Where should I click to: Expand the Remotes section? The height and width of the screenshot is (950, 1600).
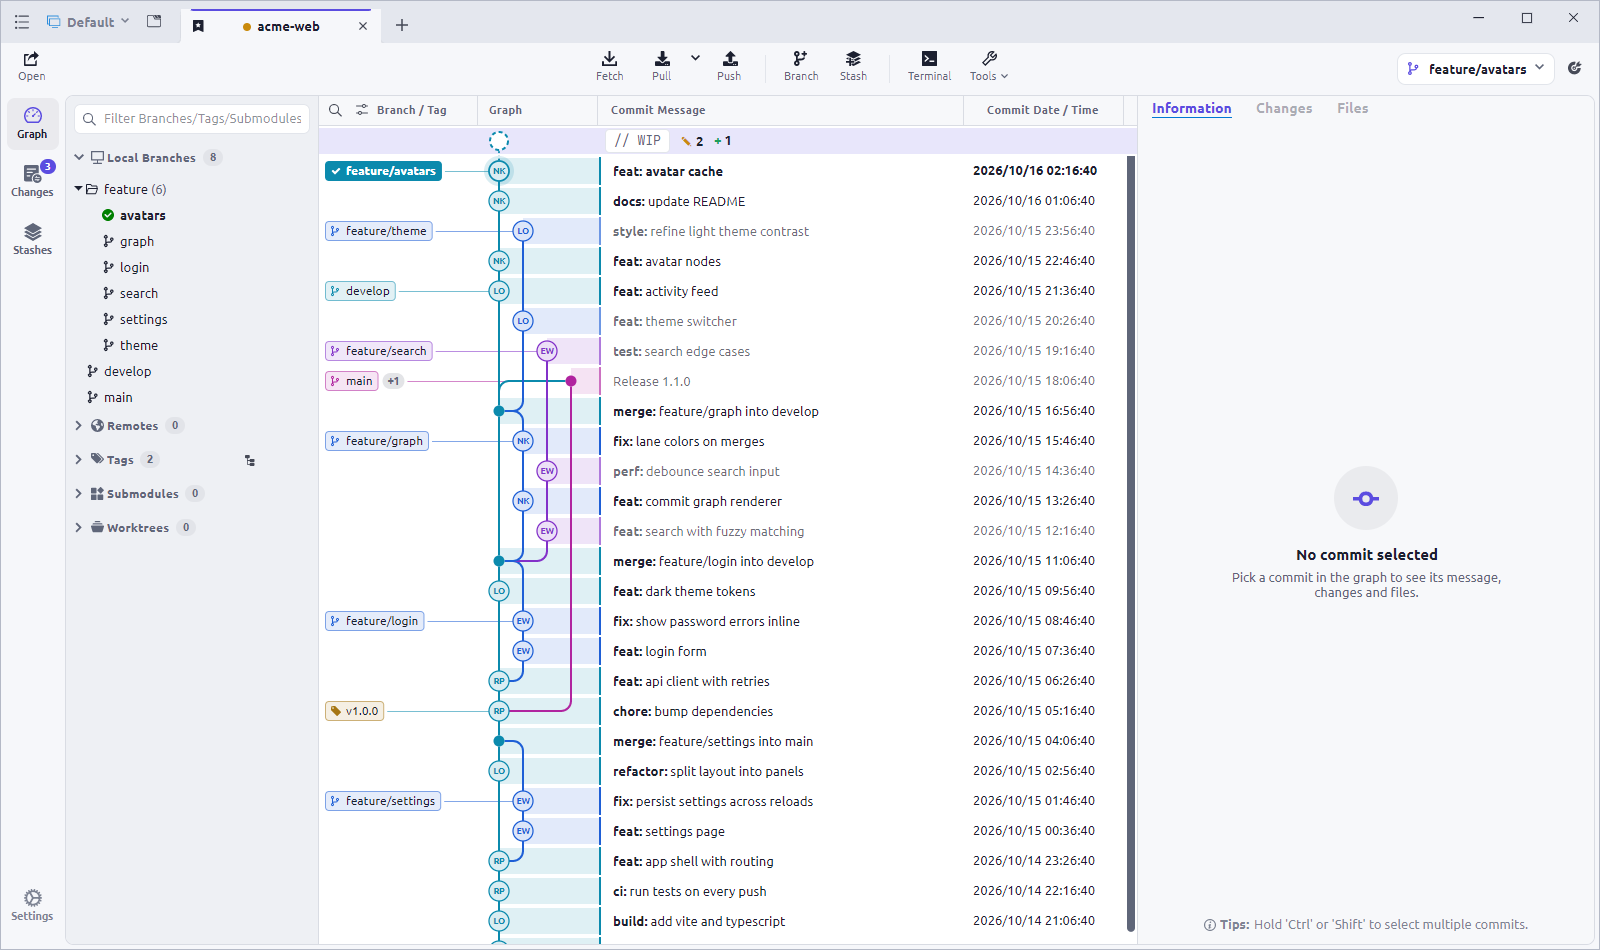(x=79, y=426)
